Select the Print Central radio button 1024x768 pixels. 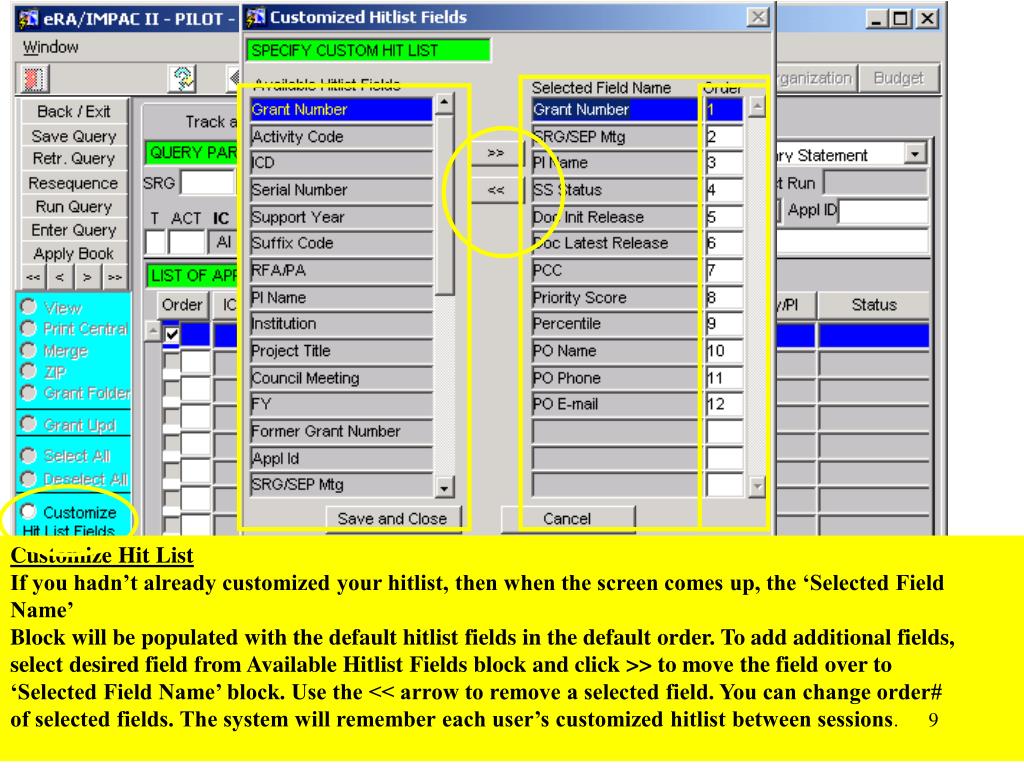point(29,328)
